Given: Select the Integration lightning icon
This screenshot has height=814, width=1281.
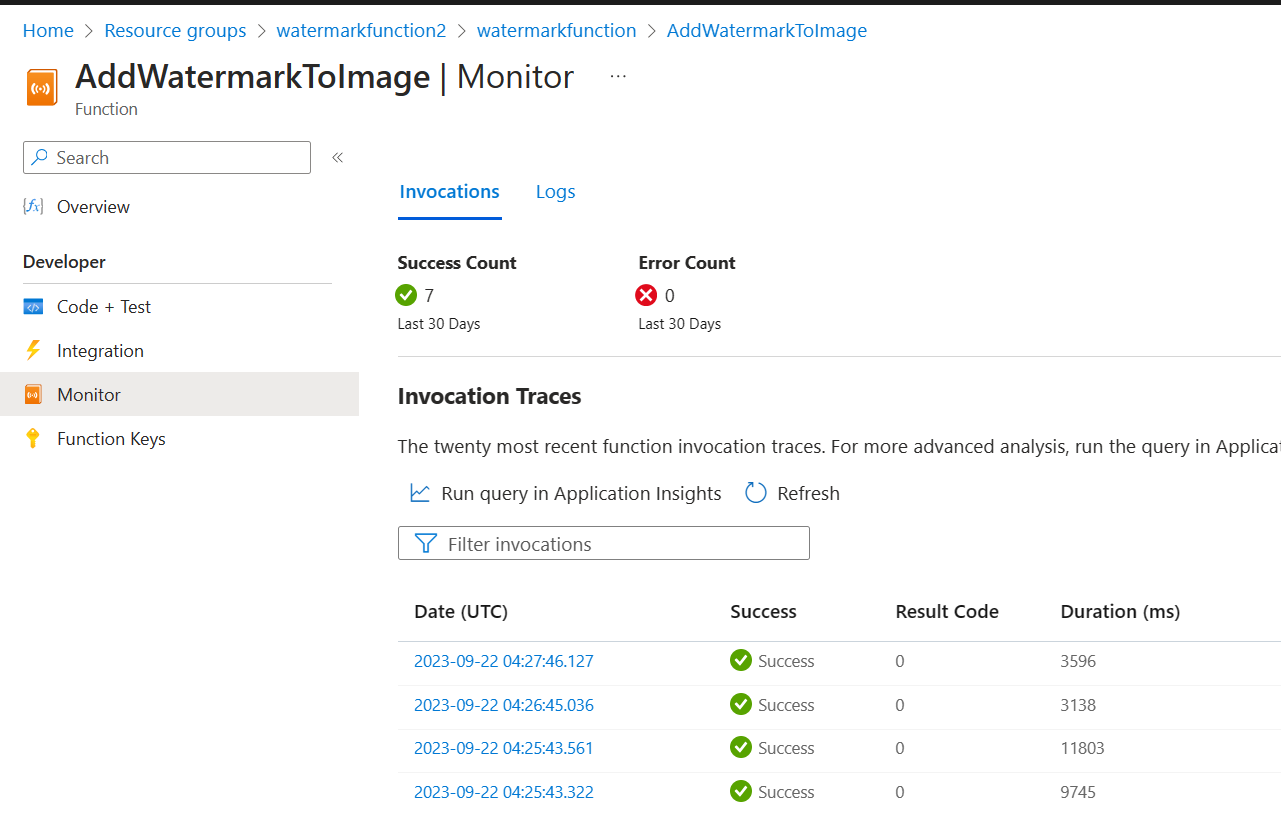Looking at the screenshot, I should [33, 350].
